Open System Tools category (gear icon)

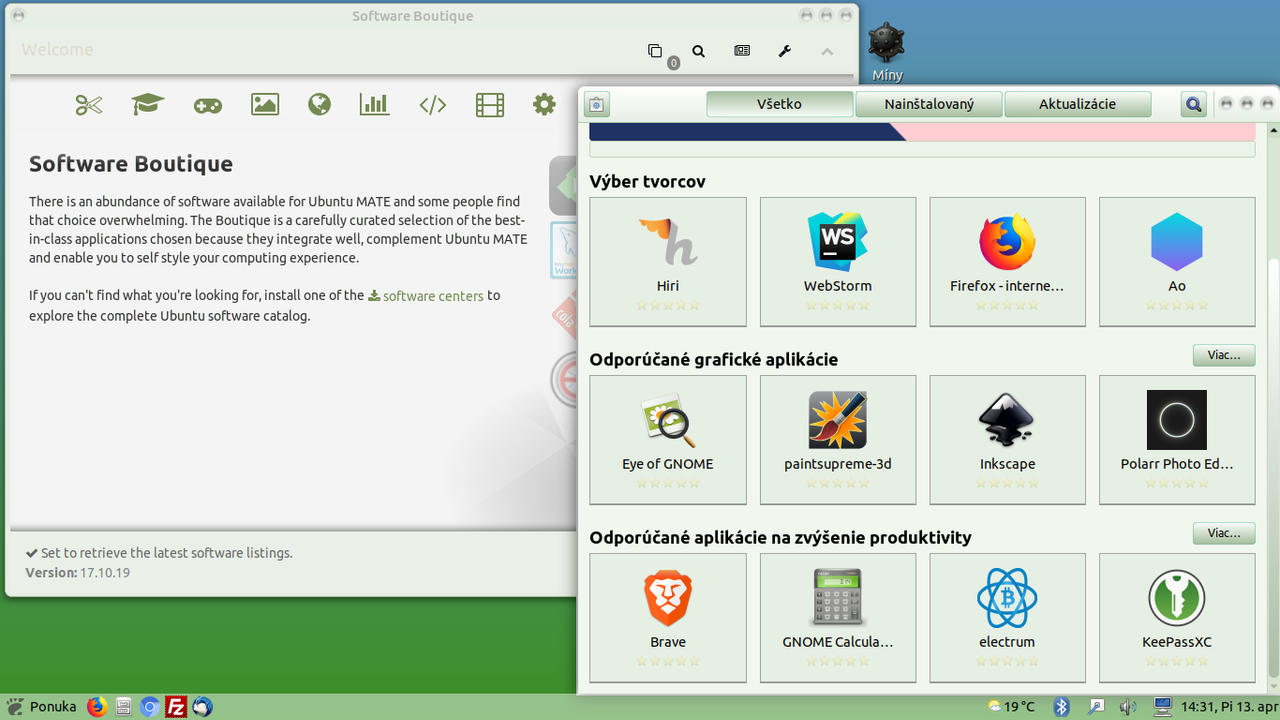point(544,104)
